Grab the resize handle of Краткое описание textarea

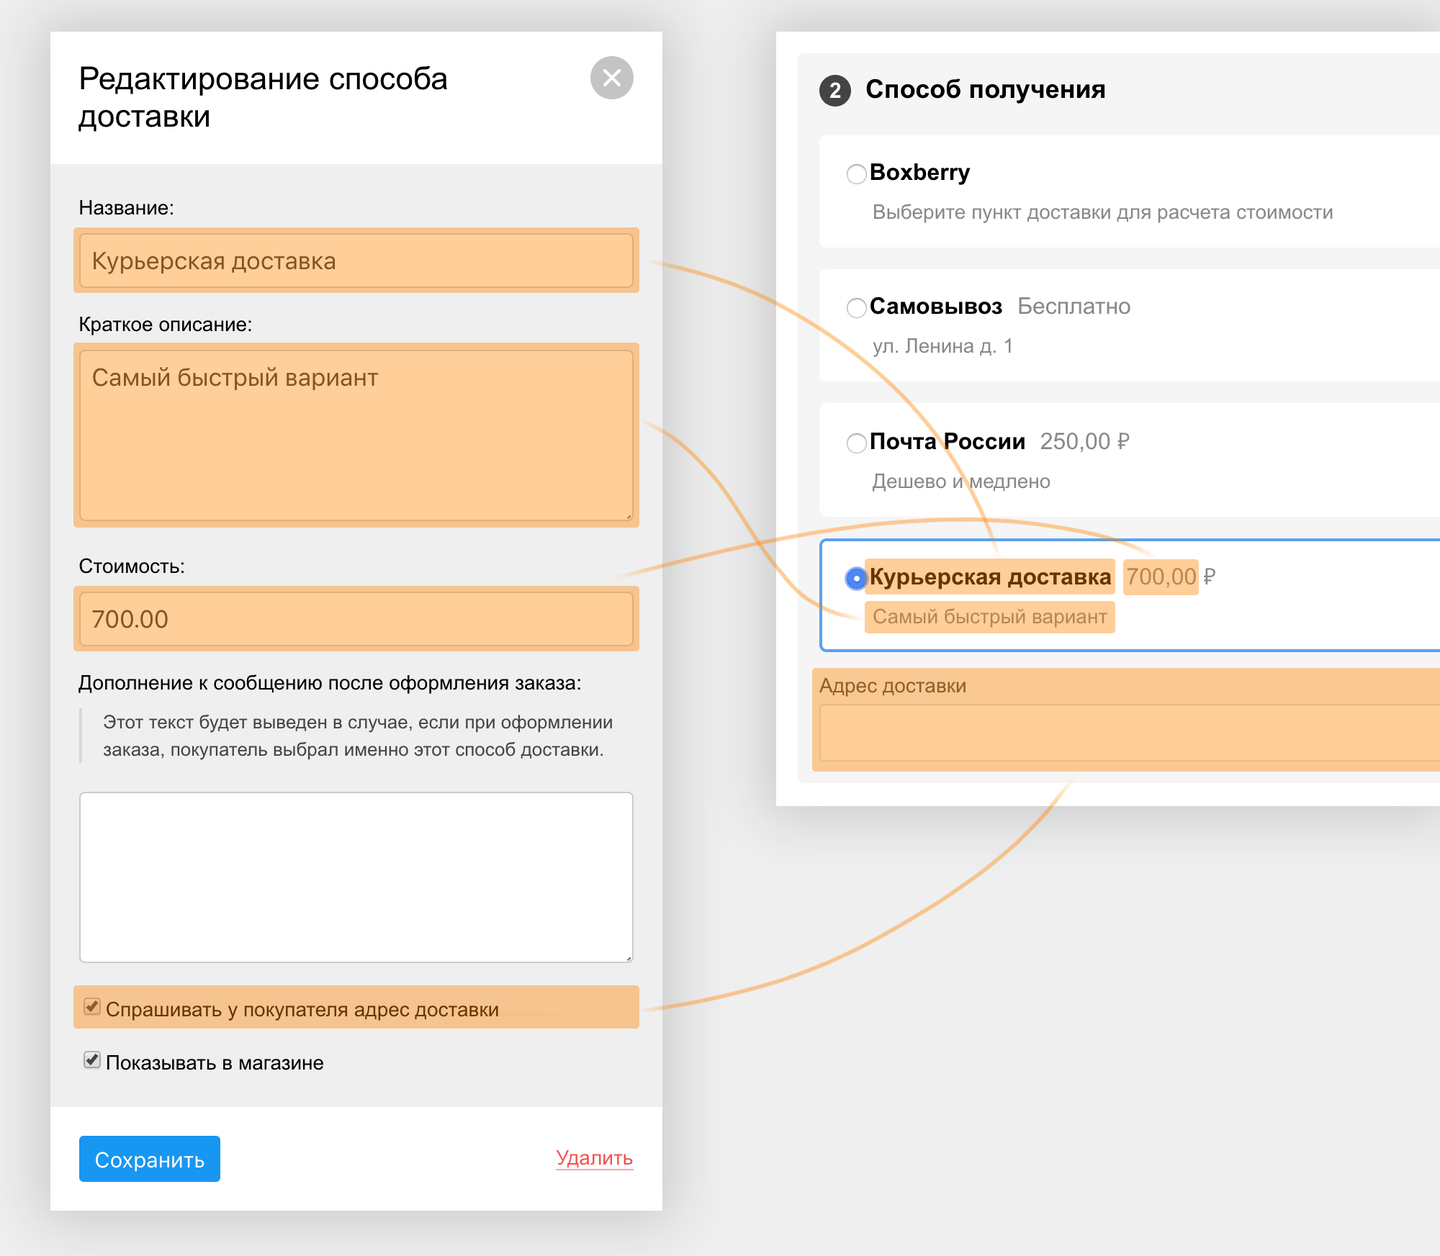point(628,516)
